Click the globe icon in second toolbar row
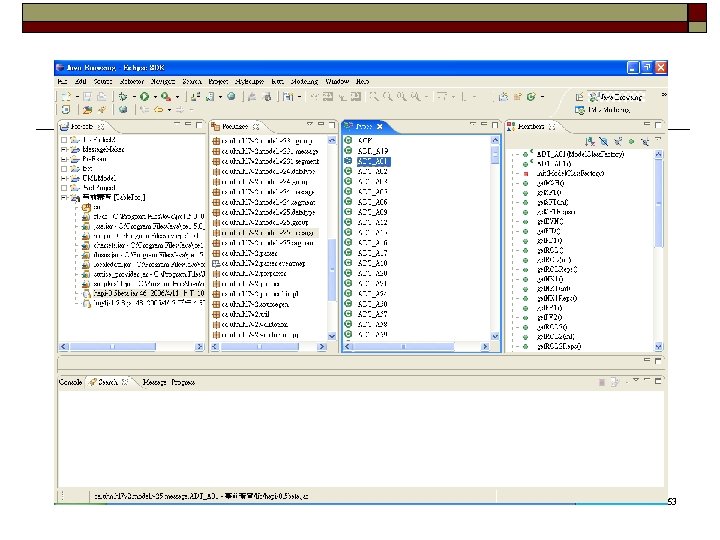Screen dimensions: 720x540 (x=123, y=110)
